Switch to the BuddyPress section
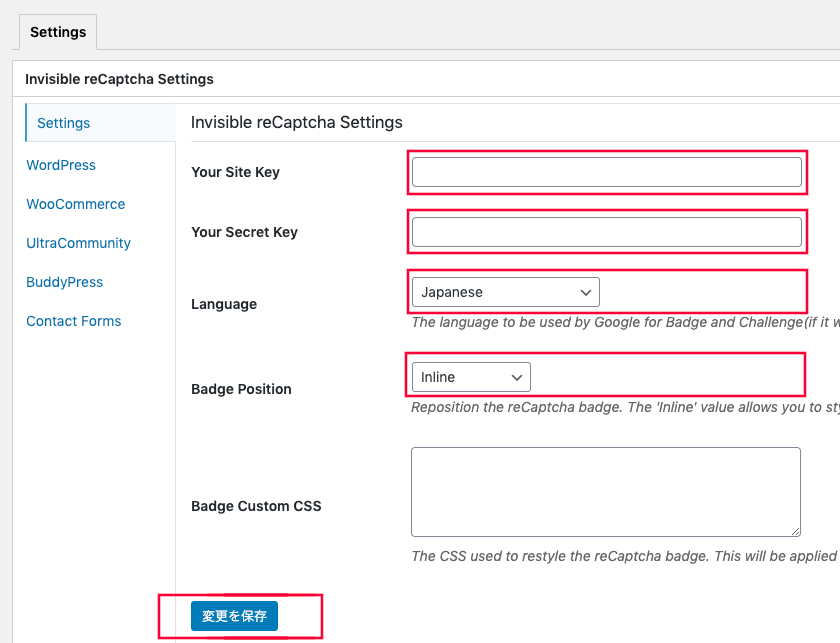 (64, 282)
